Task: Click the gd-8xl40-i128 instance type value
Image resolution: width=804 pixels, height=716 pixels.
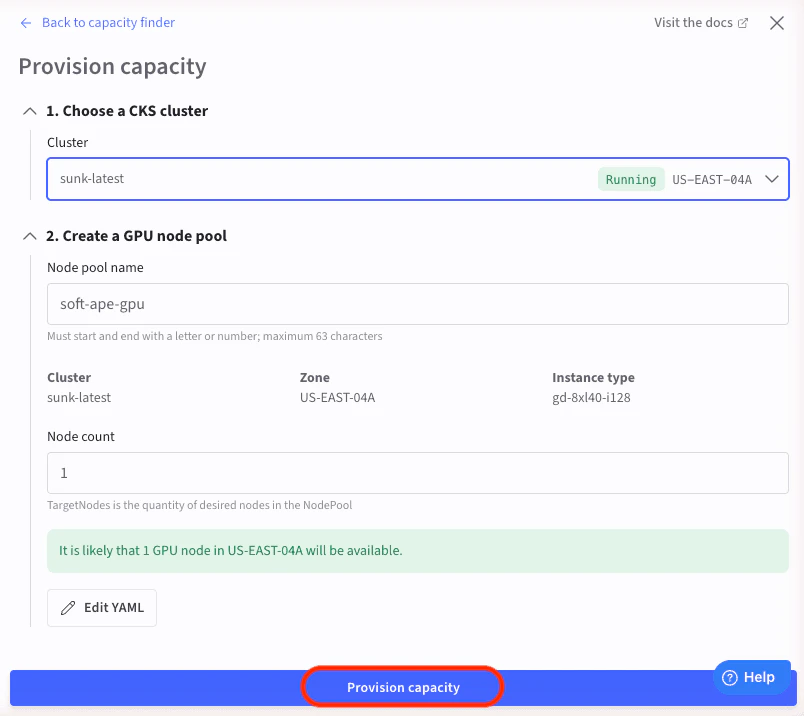Action: click(591, 397)
